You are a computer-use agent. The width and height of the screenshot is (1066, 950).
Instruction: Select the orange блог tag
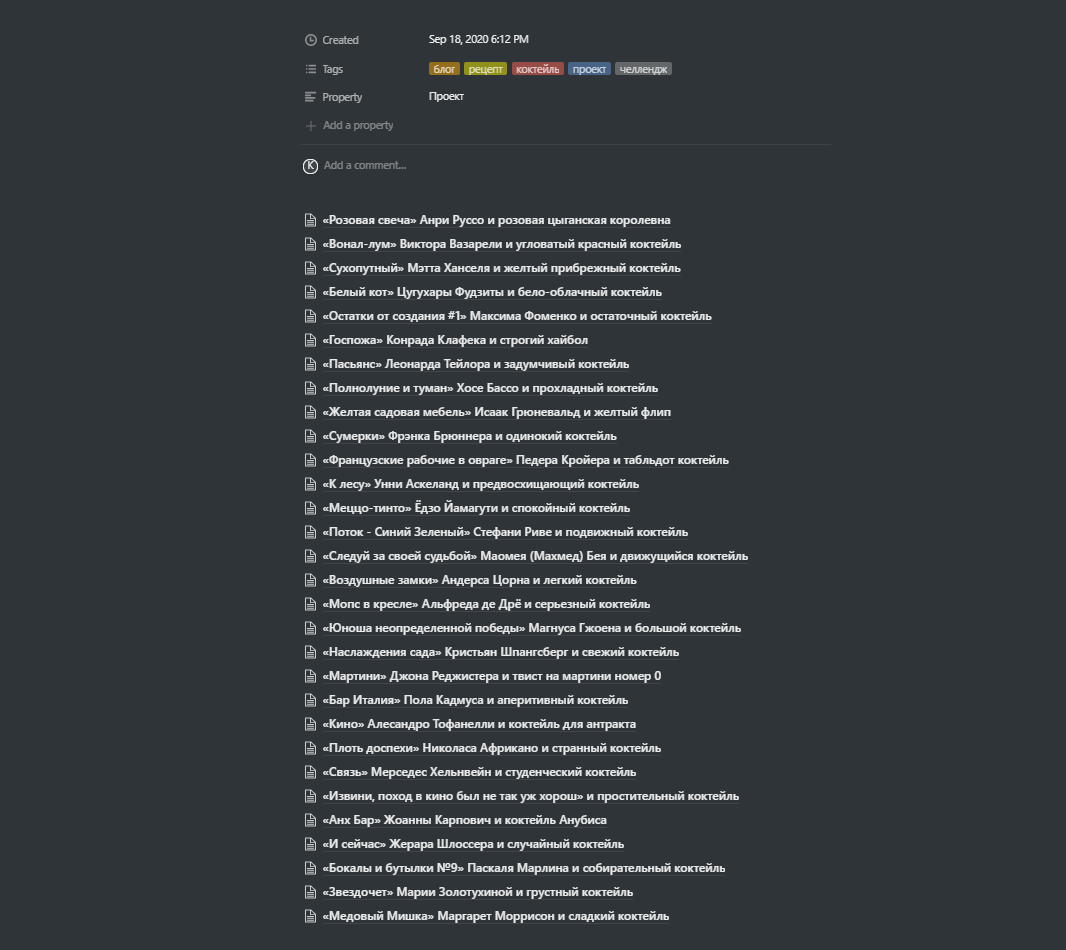tap(445, 69)
